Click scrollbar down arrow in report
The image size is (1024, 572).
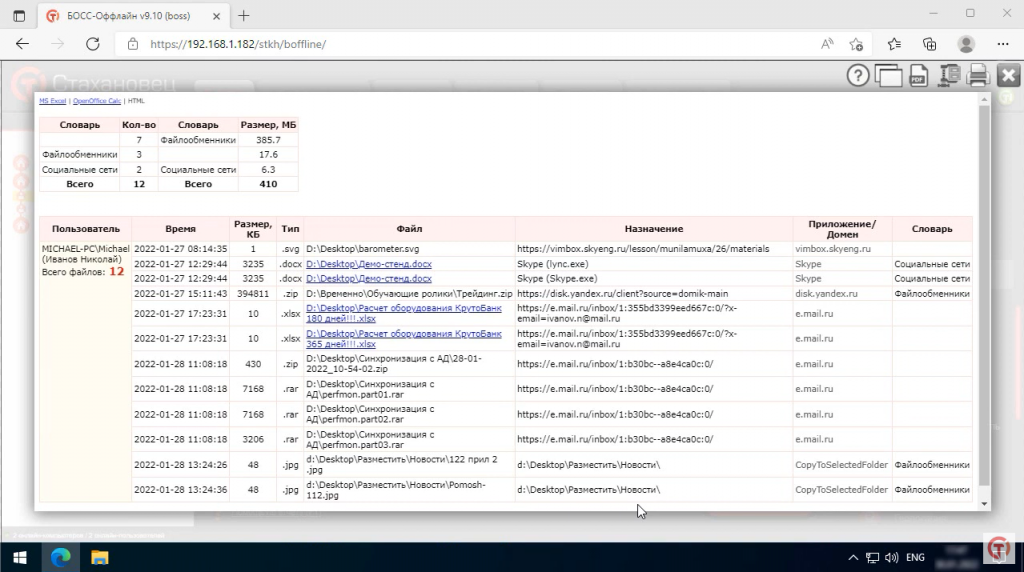pyautogui.click(x=984, y=504)
